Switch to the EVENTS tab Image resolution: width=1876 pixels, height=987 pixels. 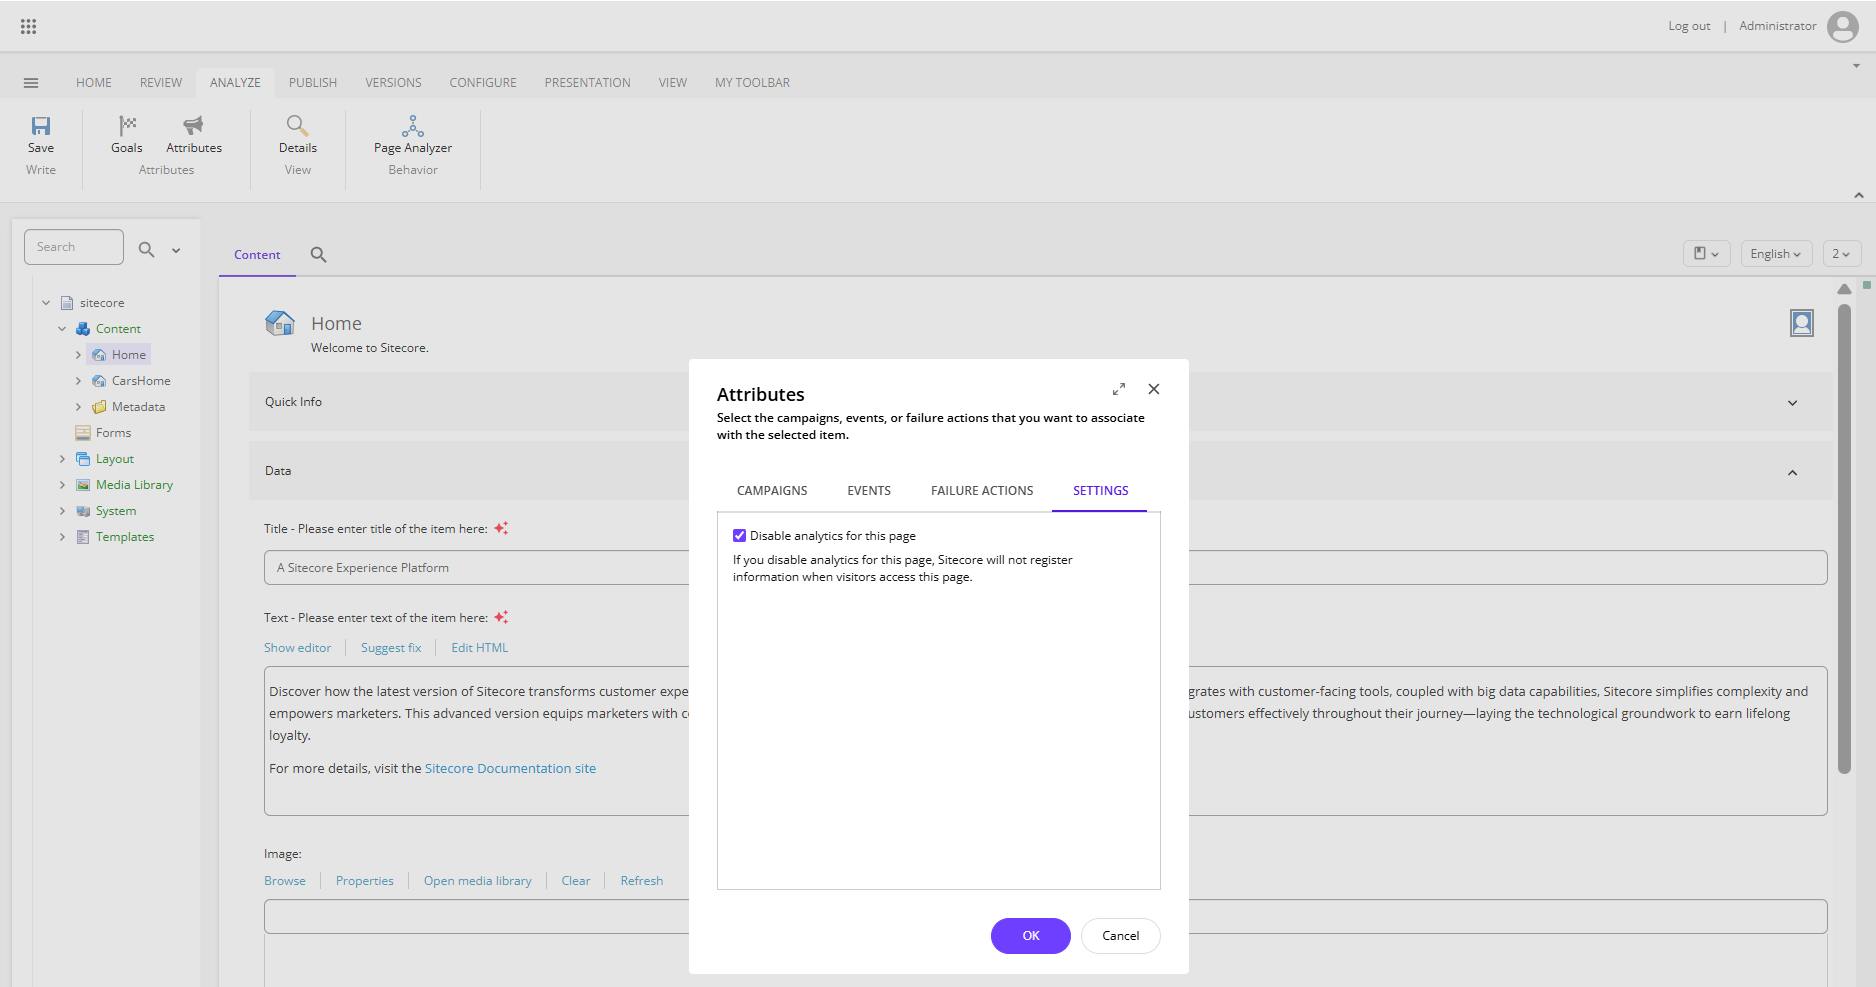[x=869, y=491]
